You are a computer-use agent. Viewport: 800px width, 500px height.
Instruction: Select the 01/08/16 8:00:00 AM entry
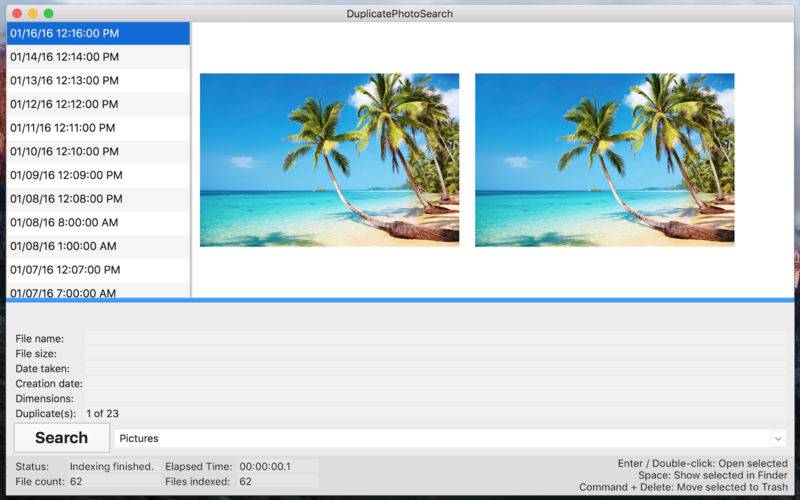point(98,222)
